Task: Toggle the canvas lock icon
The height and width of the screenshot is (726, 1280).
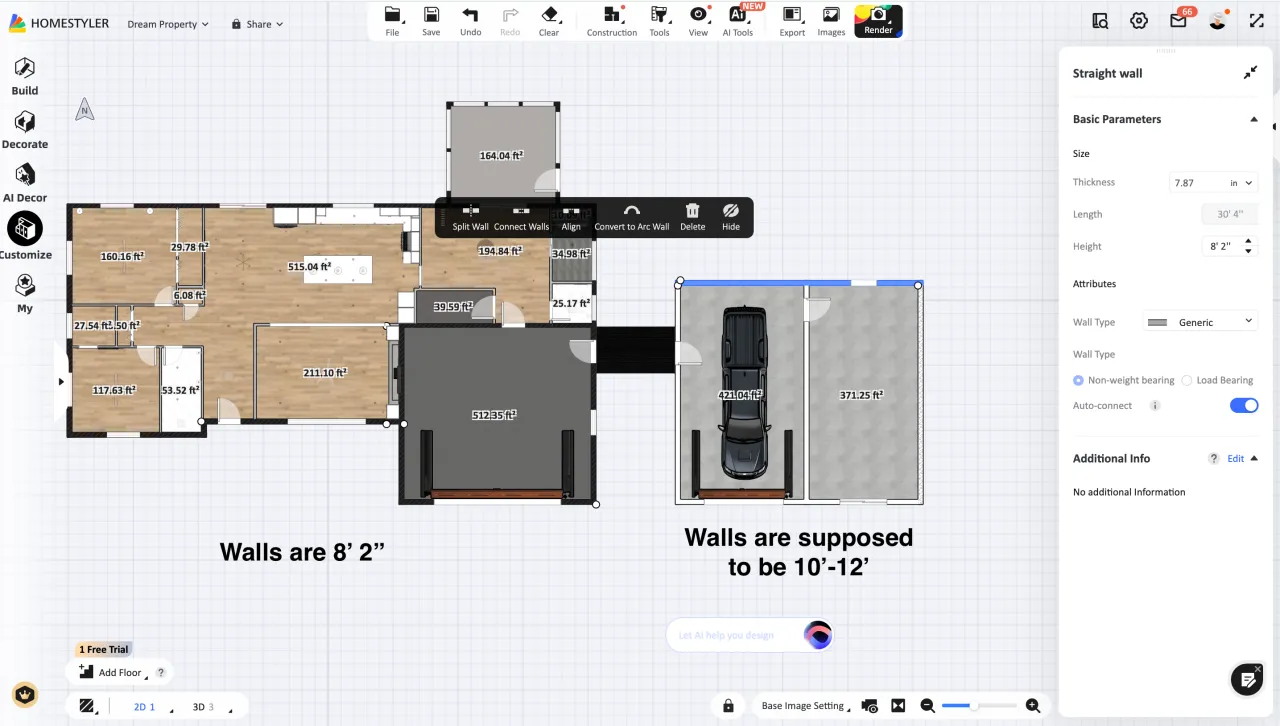Action: click(x=728, y=706)
